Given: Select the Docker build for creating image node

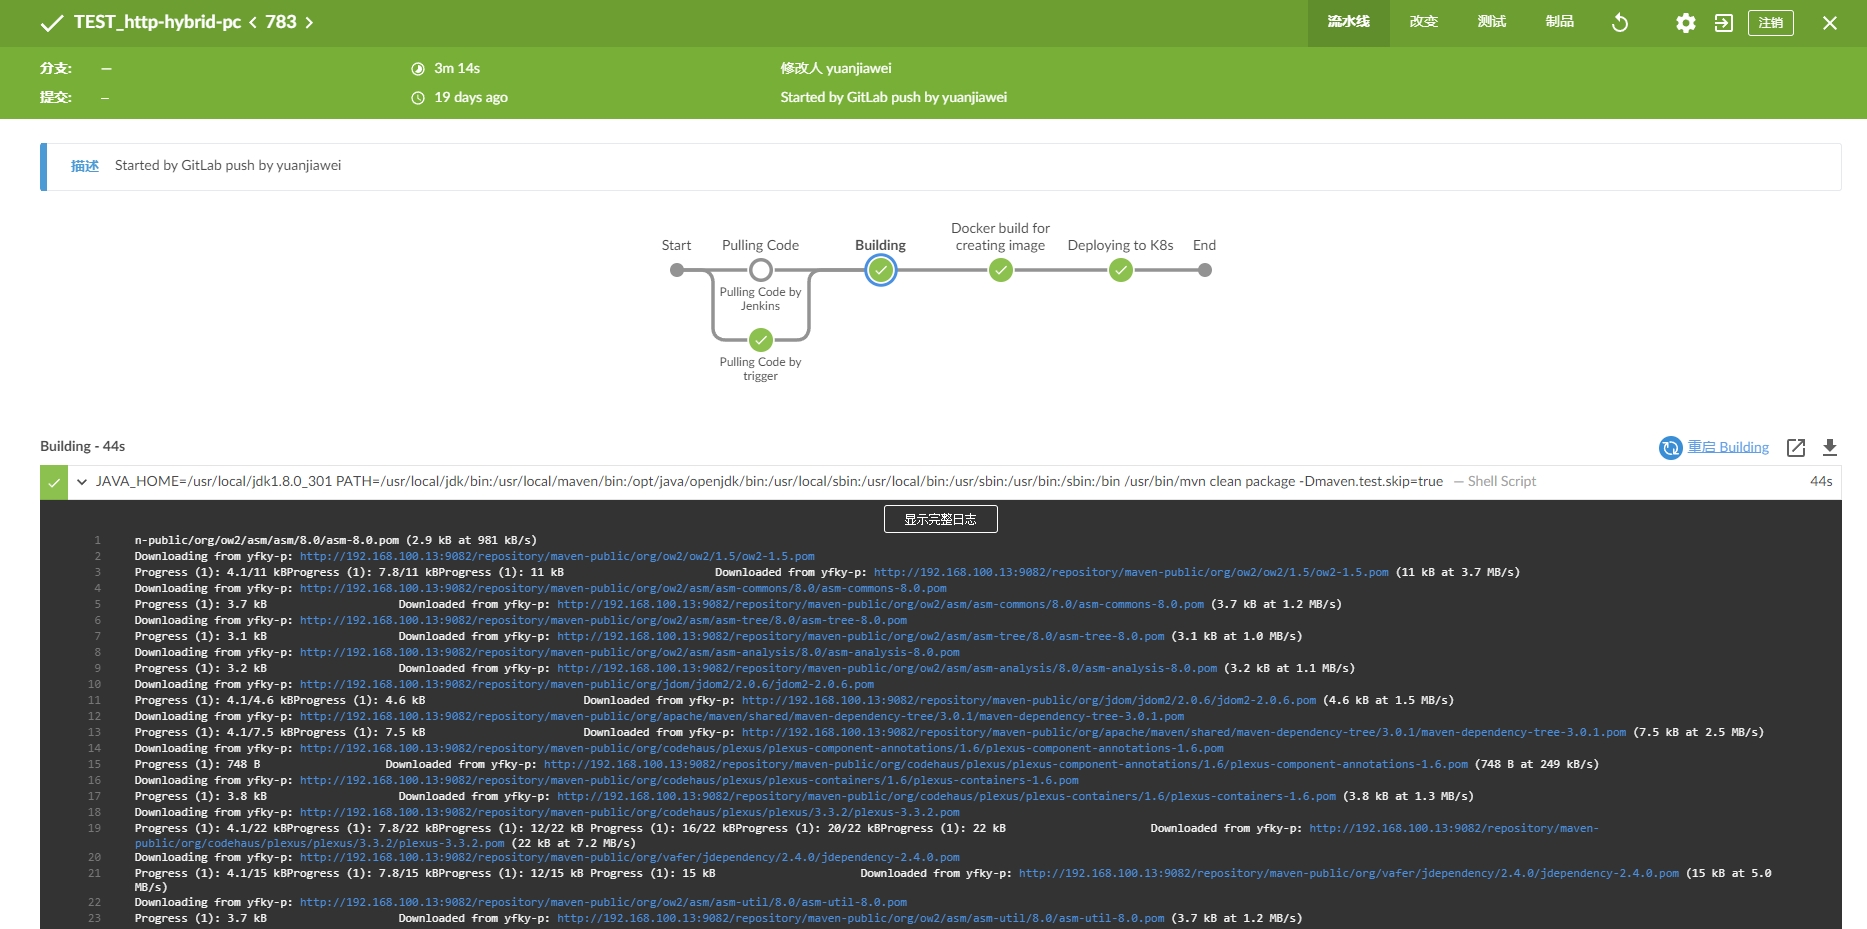Looking at the screenshot, I should pos(1001,270).
